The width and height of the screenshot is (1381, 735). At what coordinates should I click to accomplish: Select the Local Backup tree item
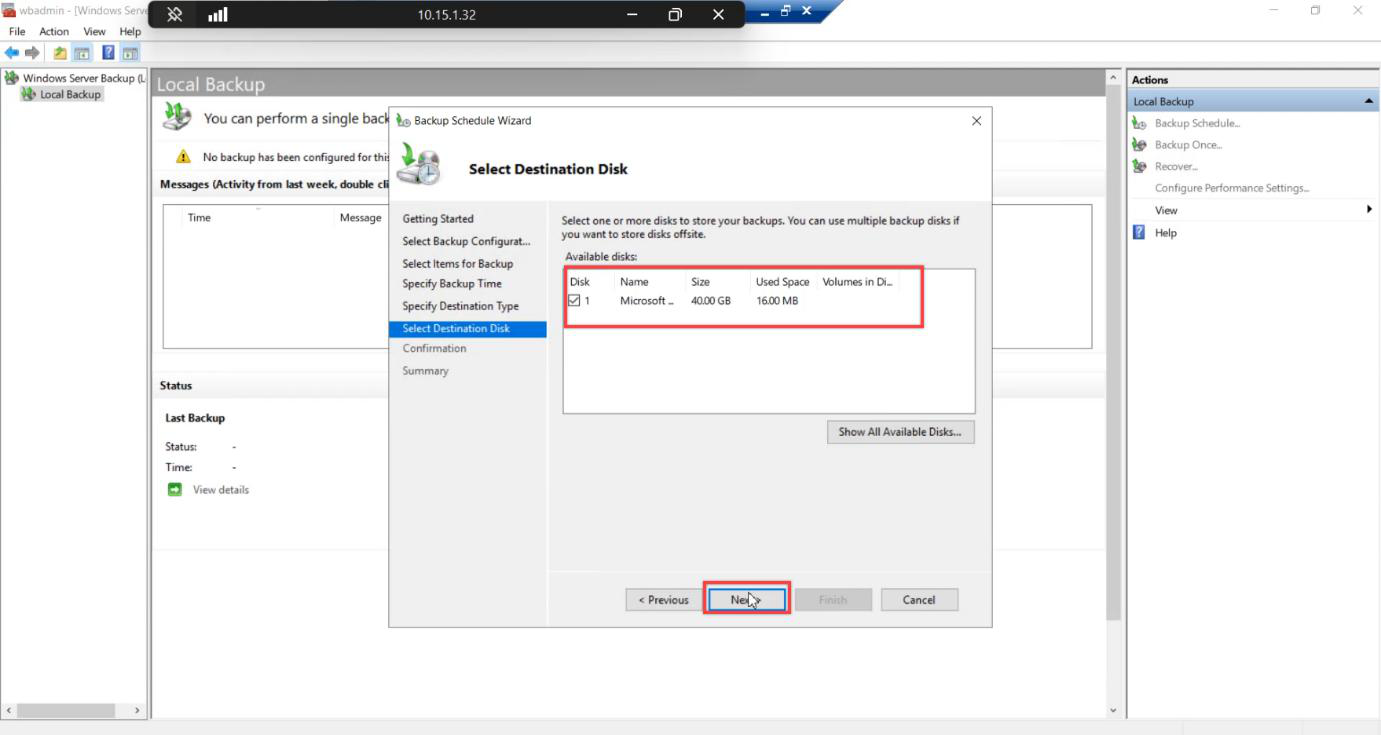(70, 94)
